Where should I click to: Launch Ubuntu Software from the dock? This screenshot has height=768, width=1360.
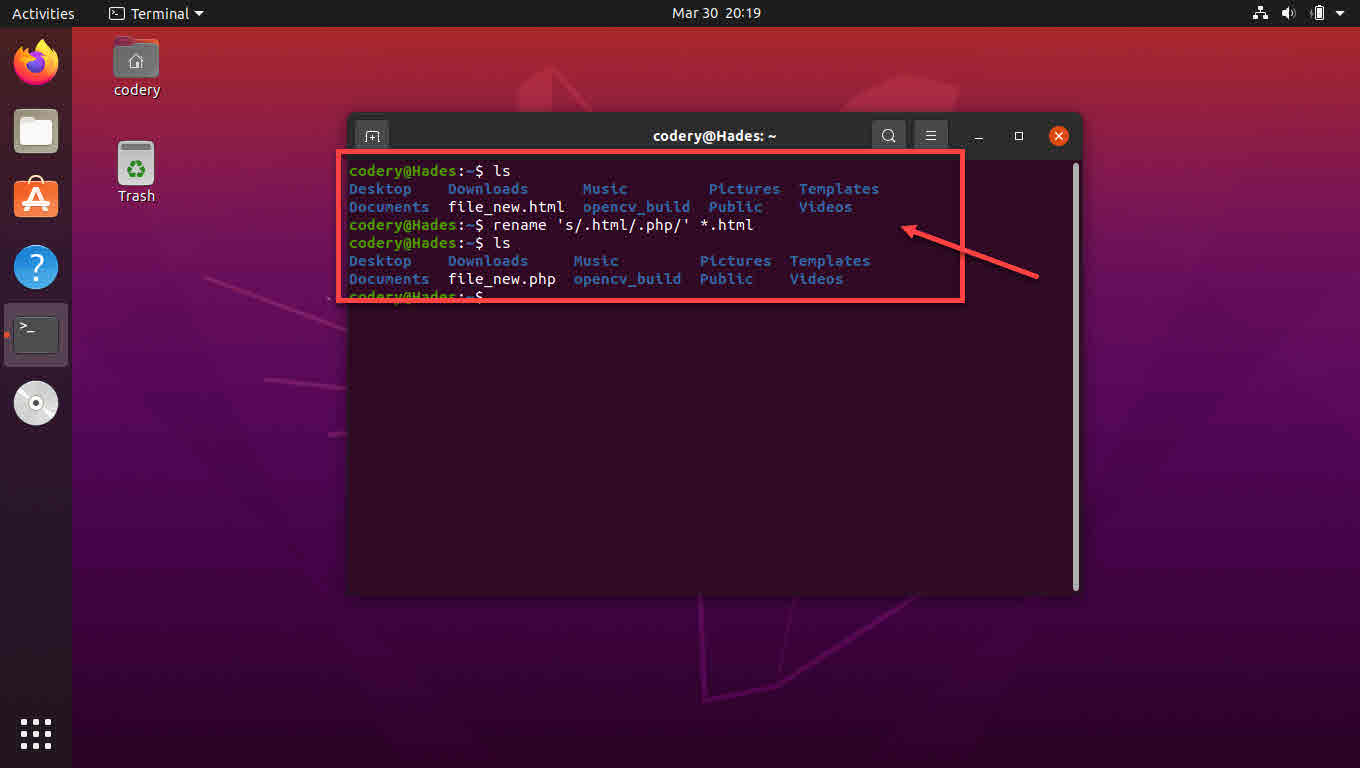35,198
